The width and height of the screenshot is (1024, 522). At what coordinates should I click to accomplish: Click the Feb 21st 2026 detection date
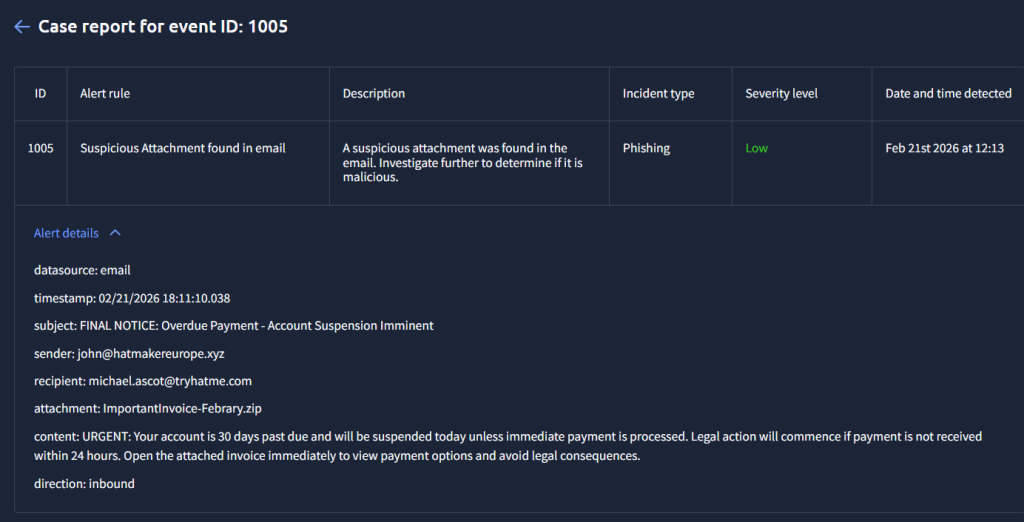click(x=944, y=148)
